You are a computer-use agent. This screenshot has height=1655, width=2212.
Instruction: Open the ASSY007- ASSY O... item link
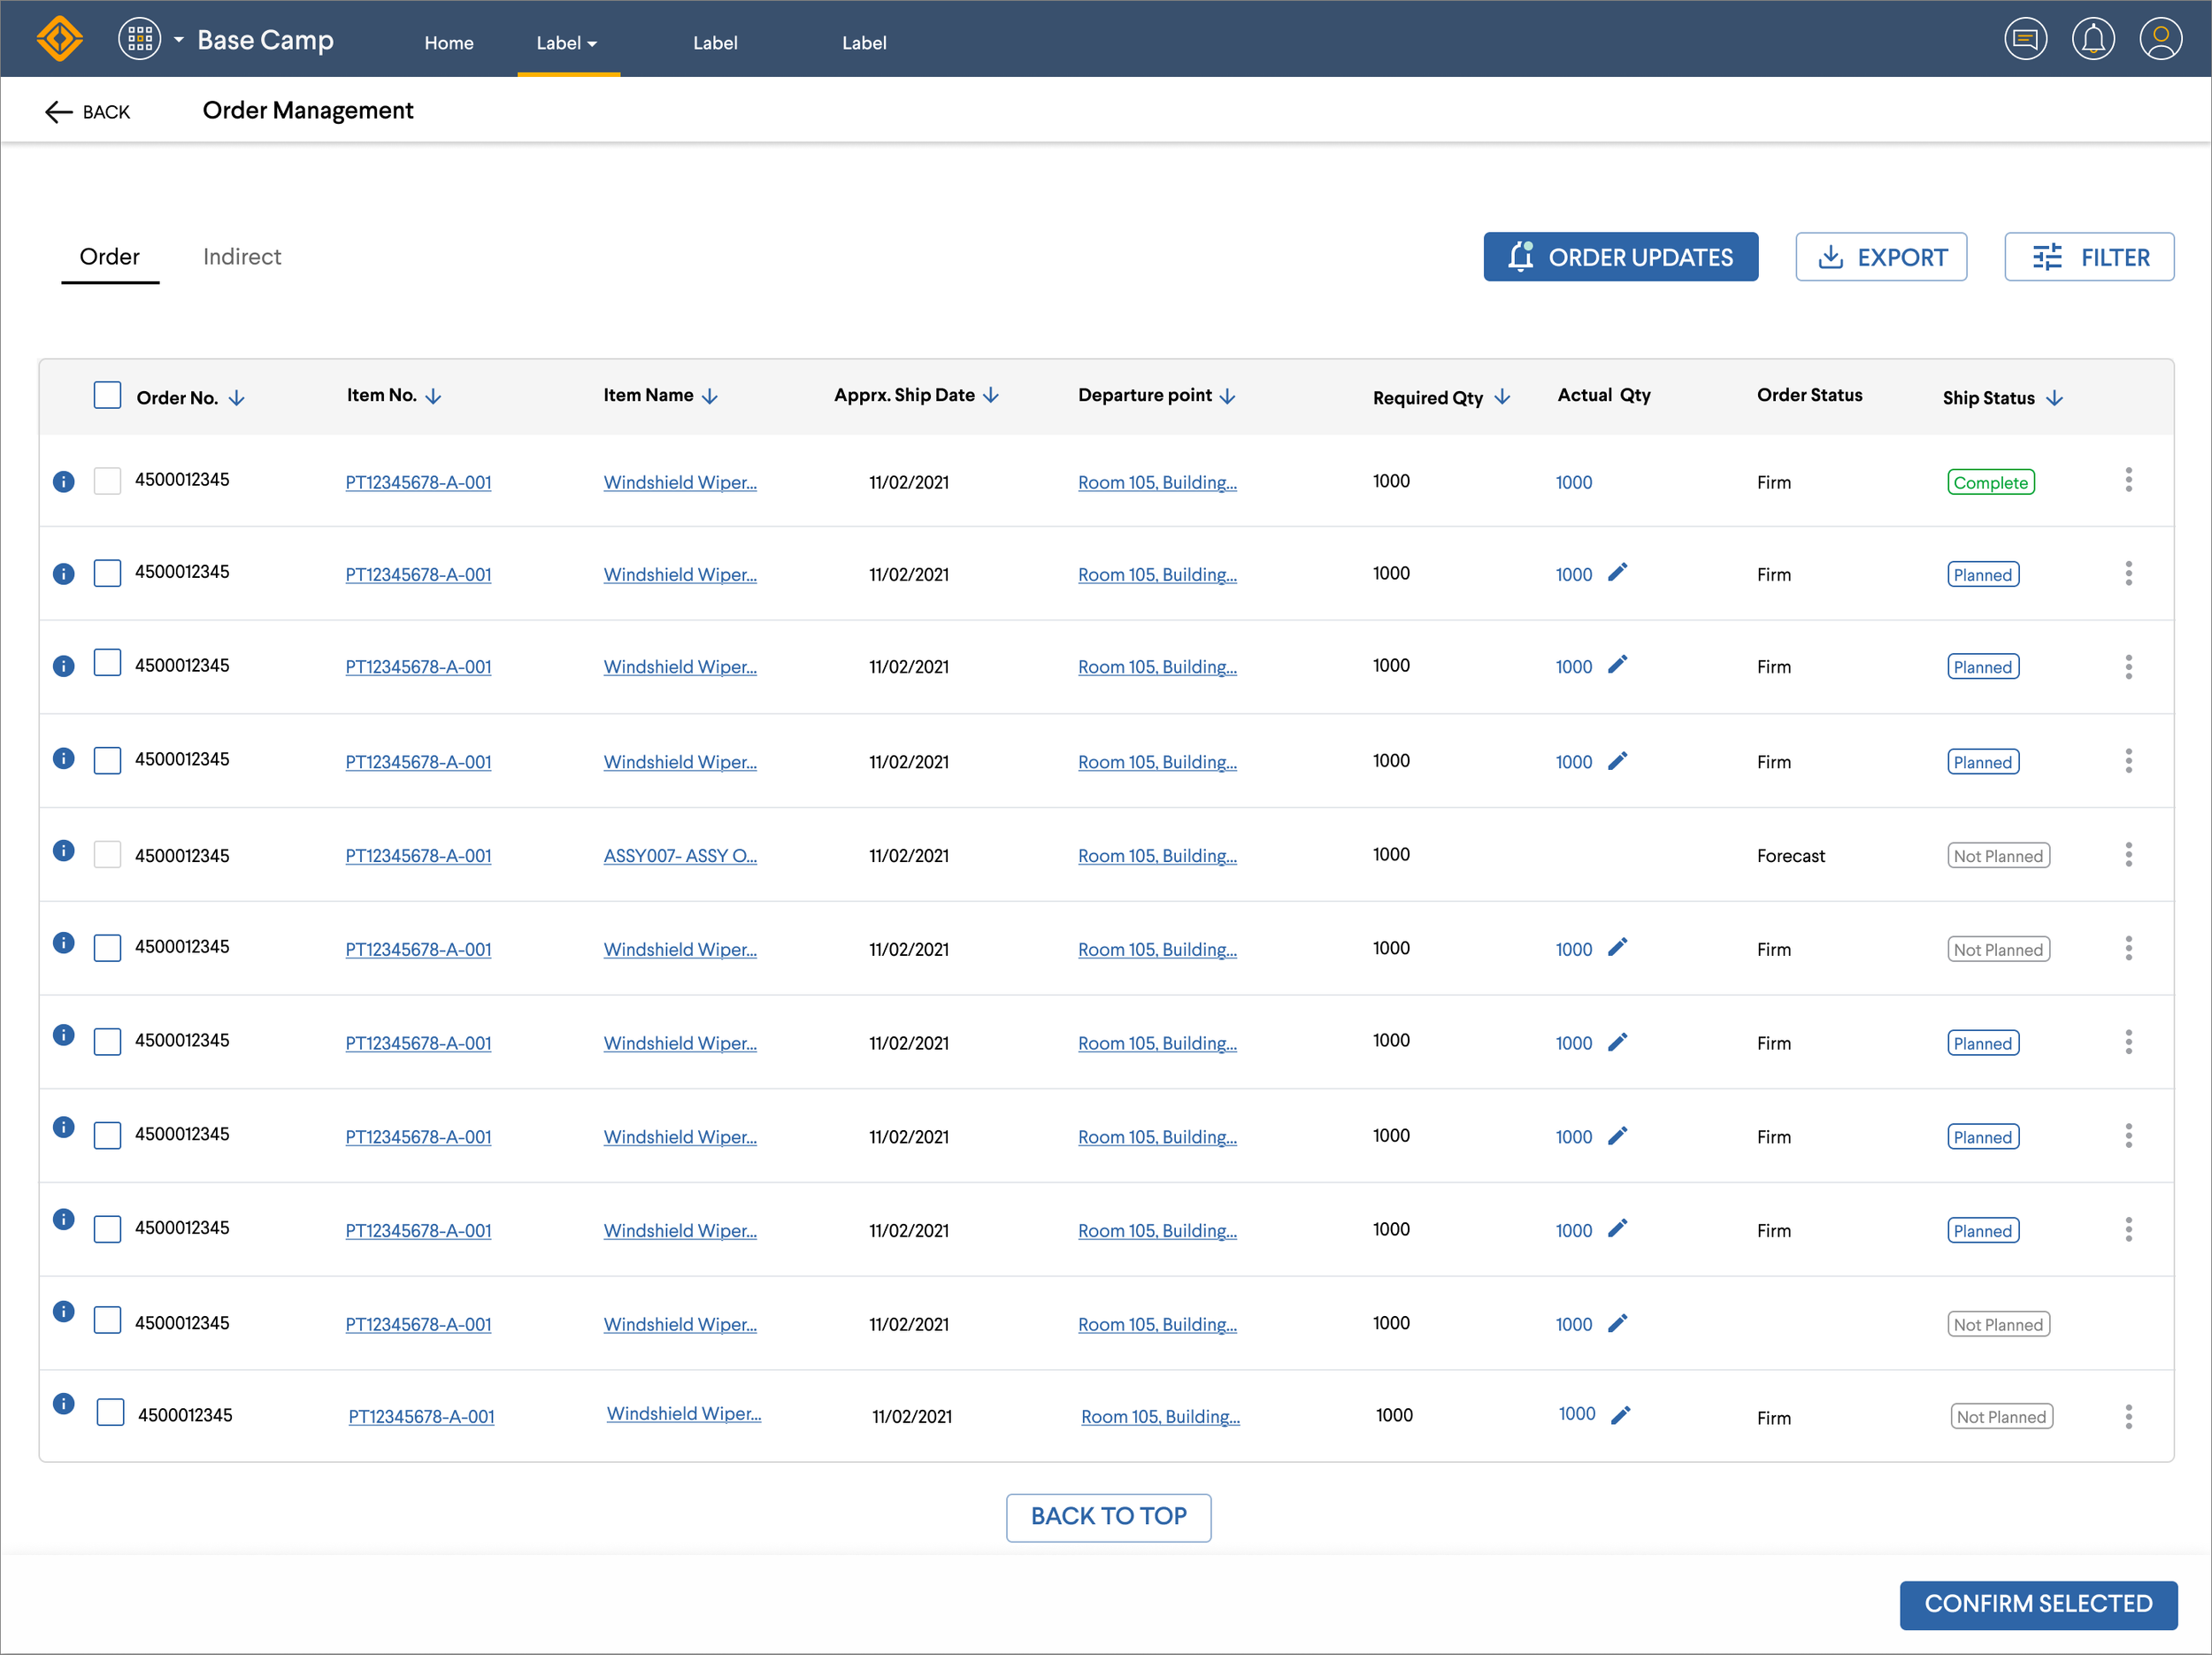(x=680, y=856)
